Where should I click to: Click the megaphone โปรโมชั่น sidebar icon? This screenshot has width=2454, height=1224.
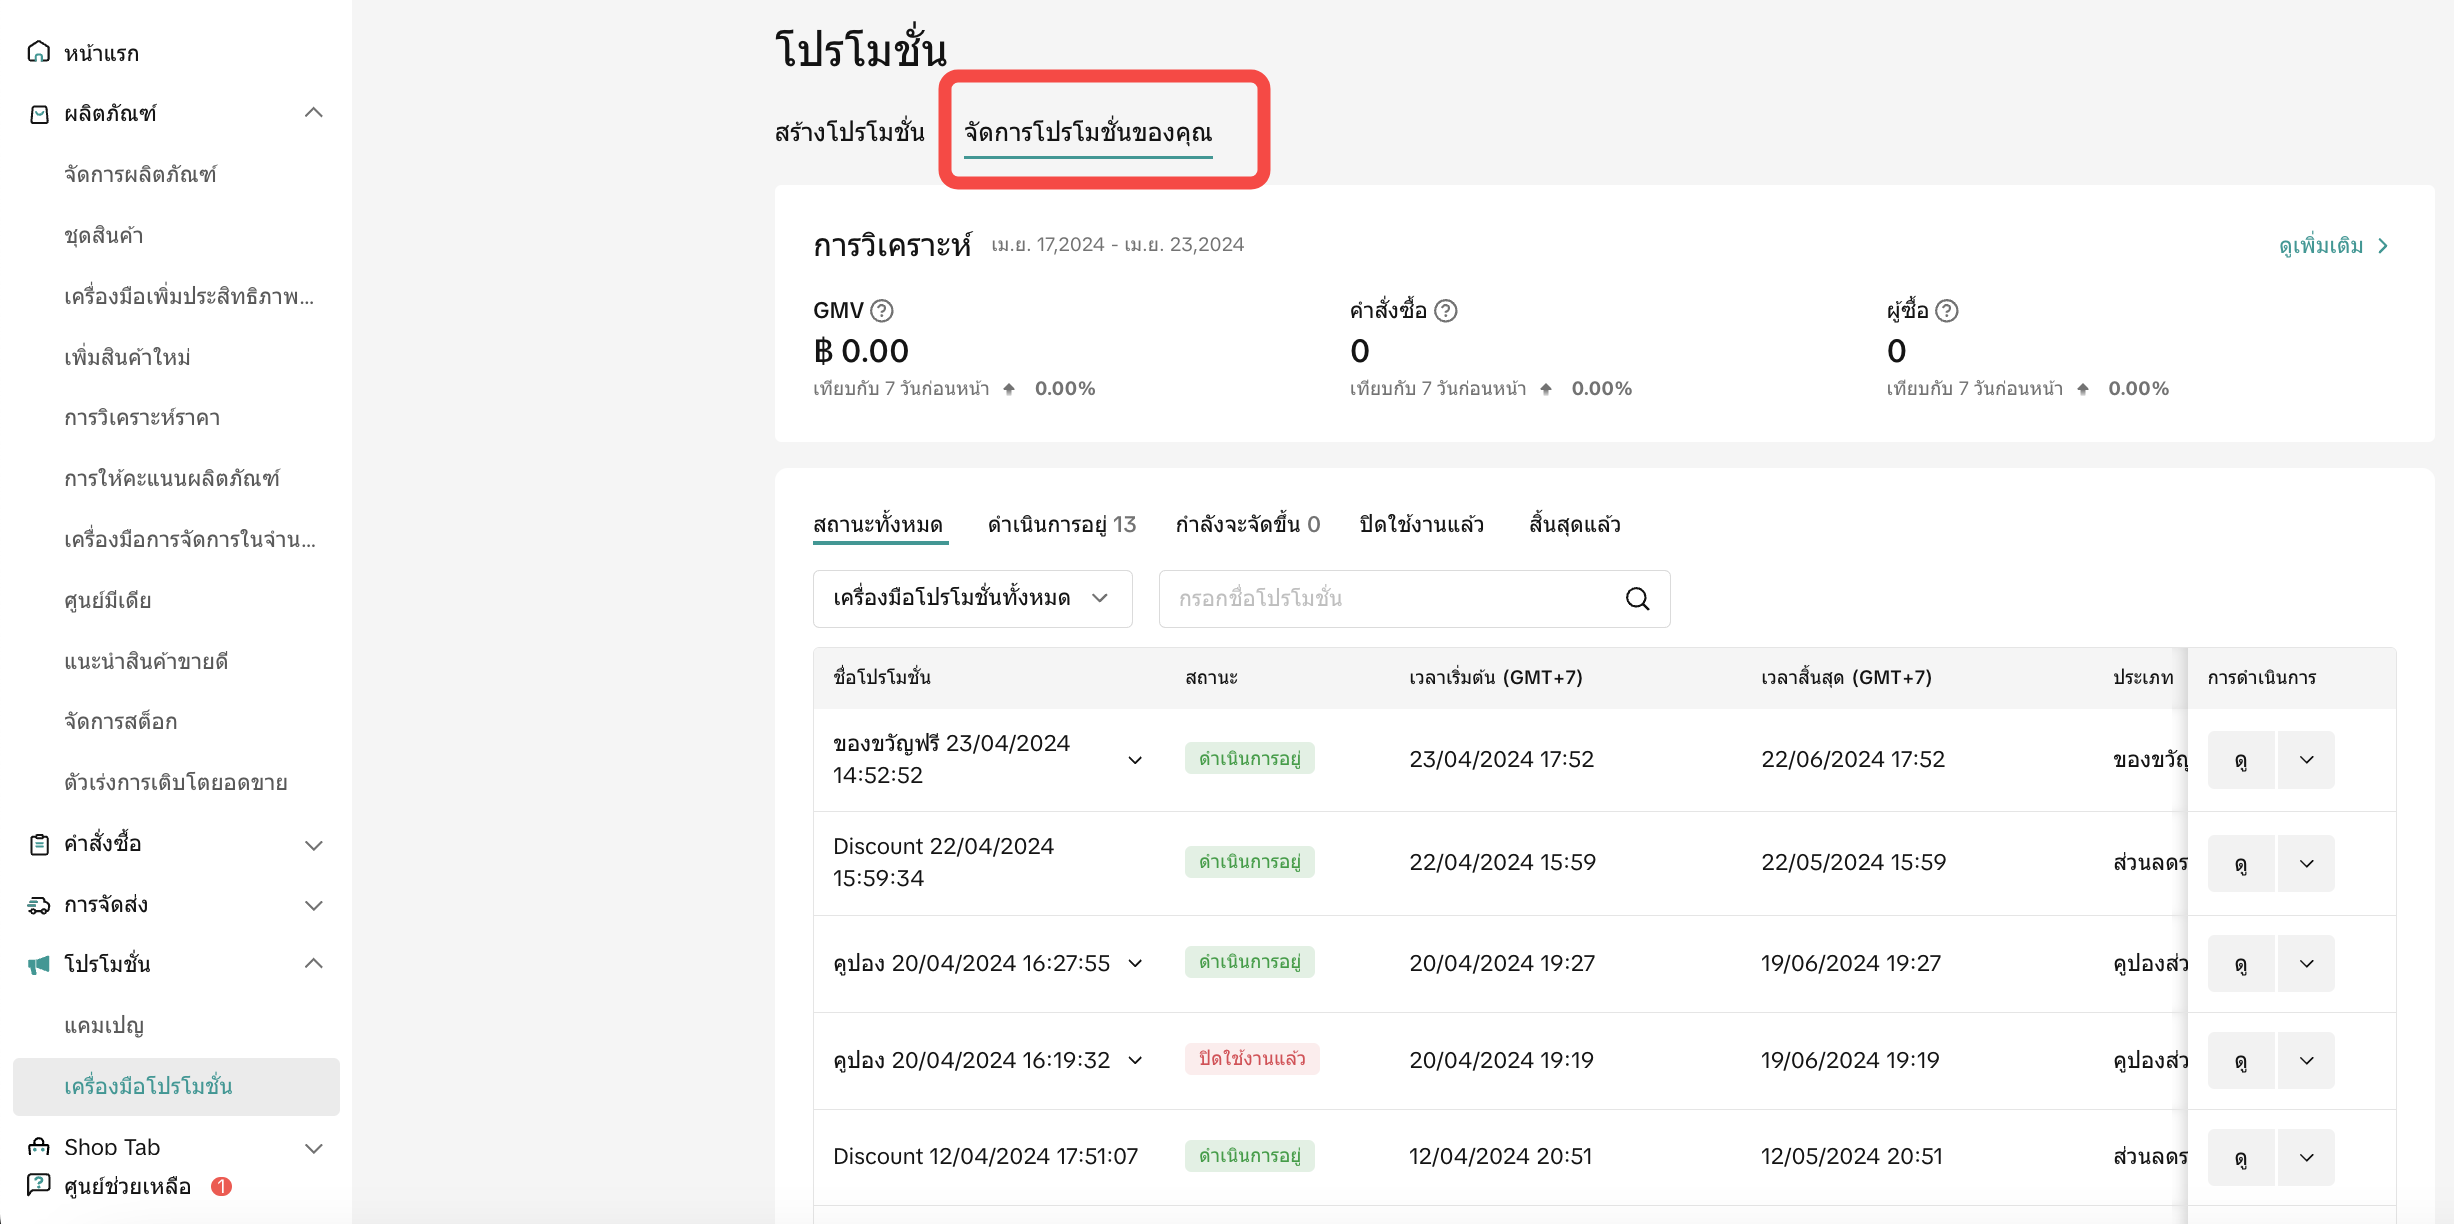point(38,965)
